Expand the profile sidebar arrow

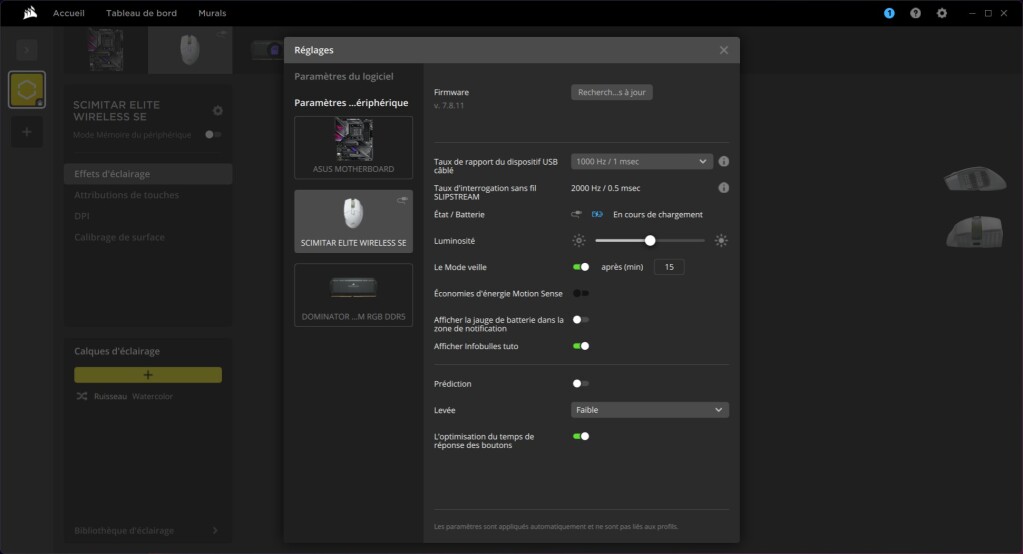27,50
